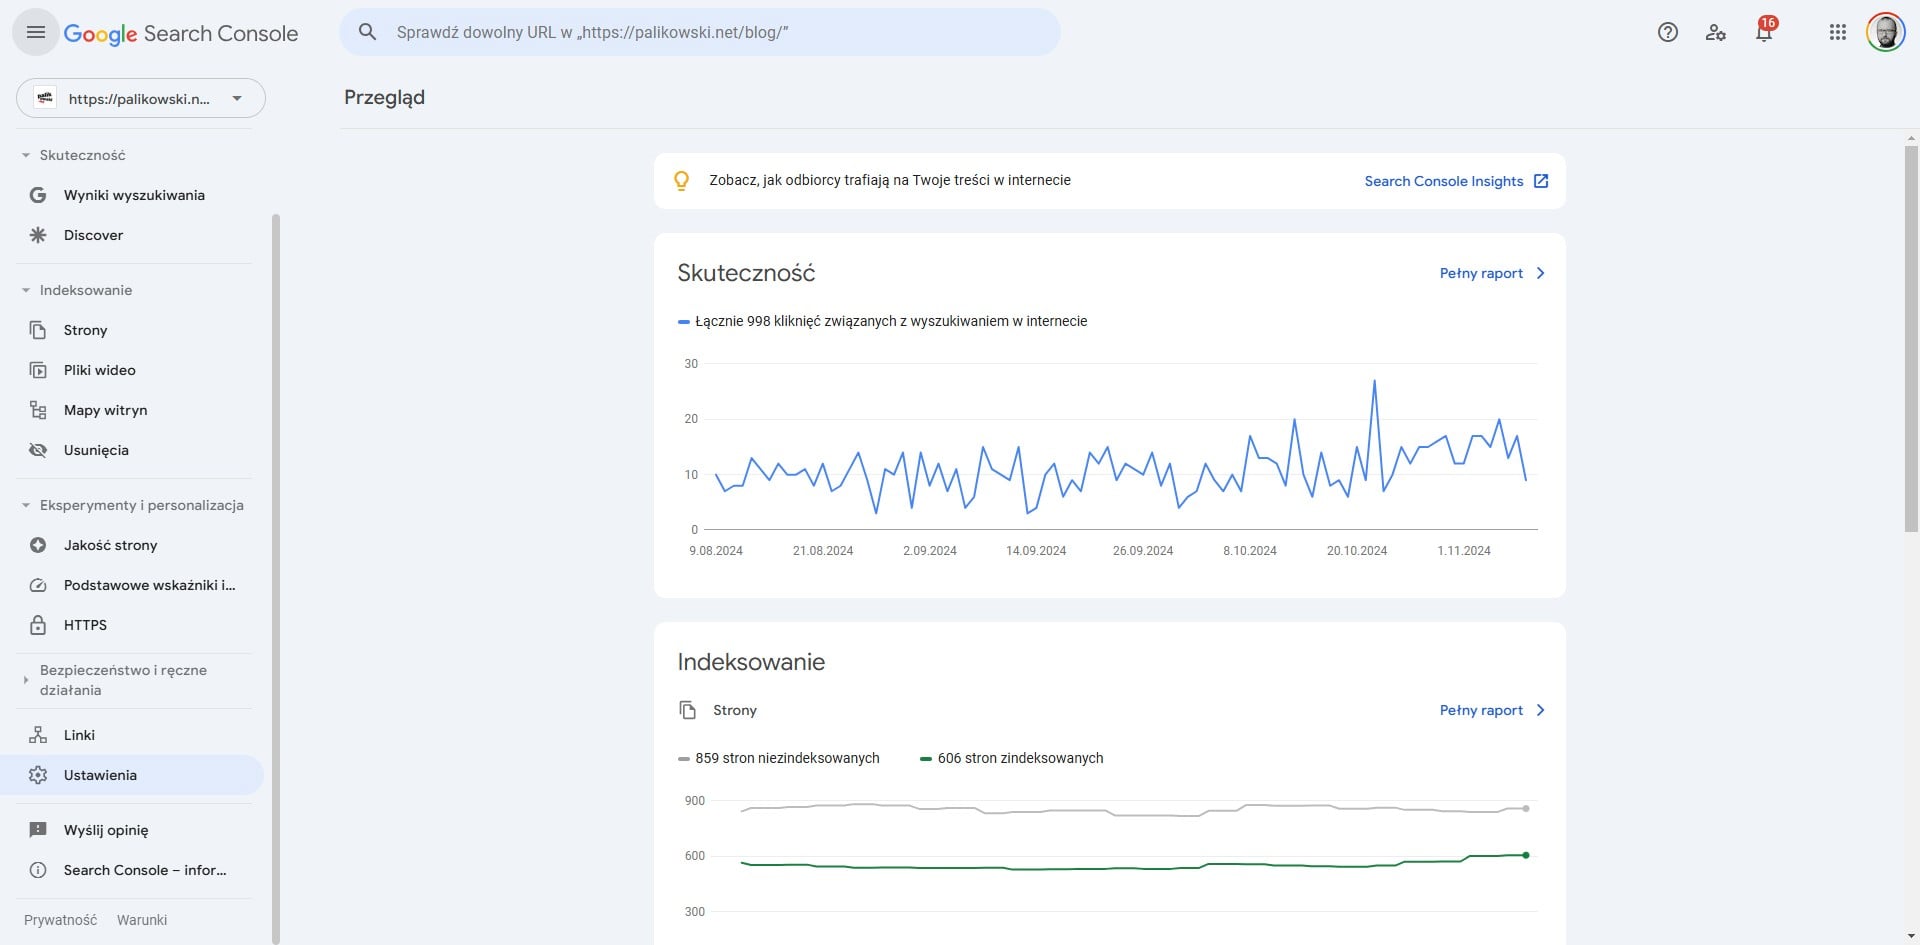Image resolution: width=1920 pixels, height=945 pixels.
Task: Click the account profile avatar
Action: [x=1885, y=33]
